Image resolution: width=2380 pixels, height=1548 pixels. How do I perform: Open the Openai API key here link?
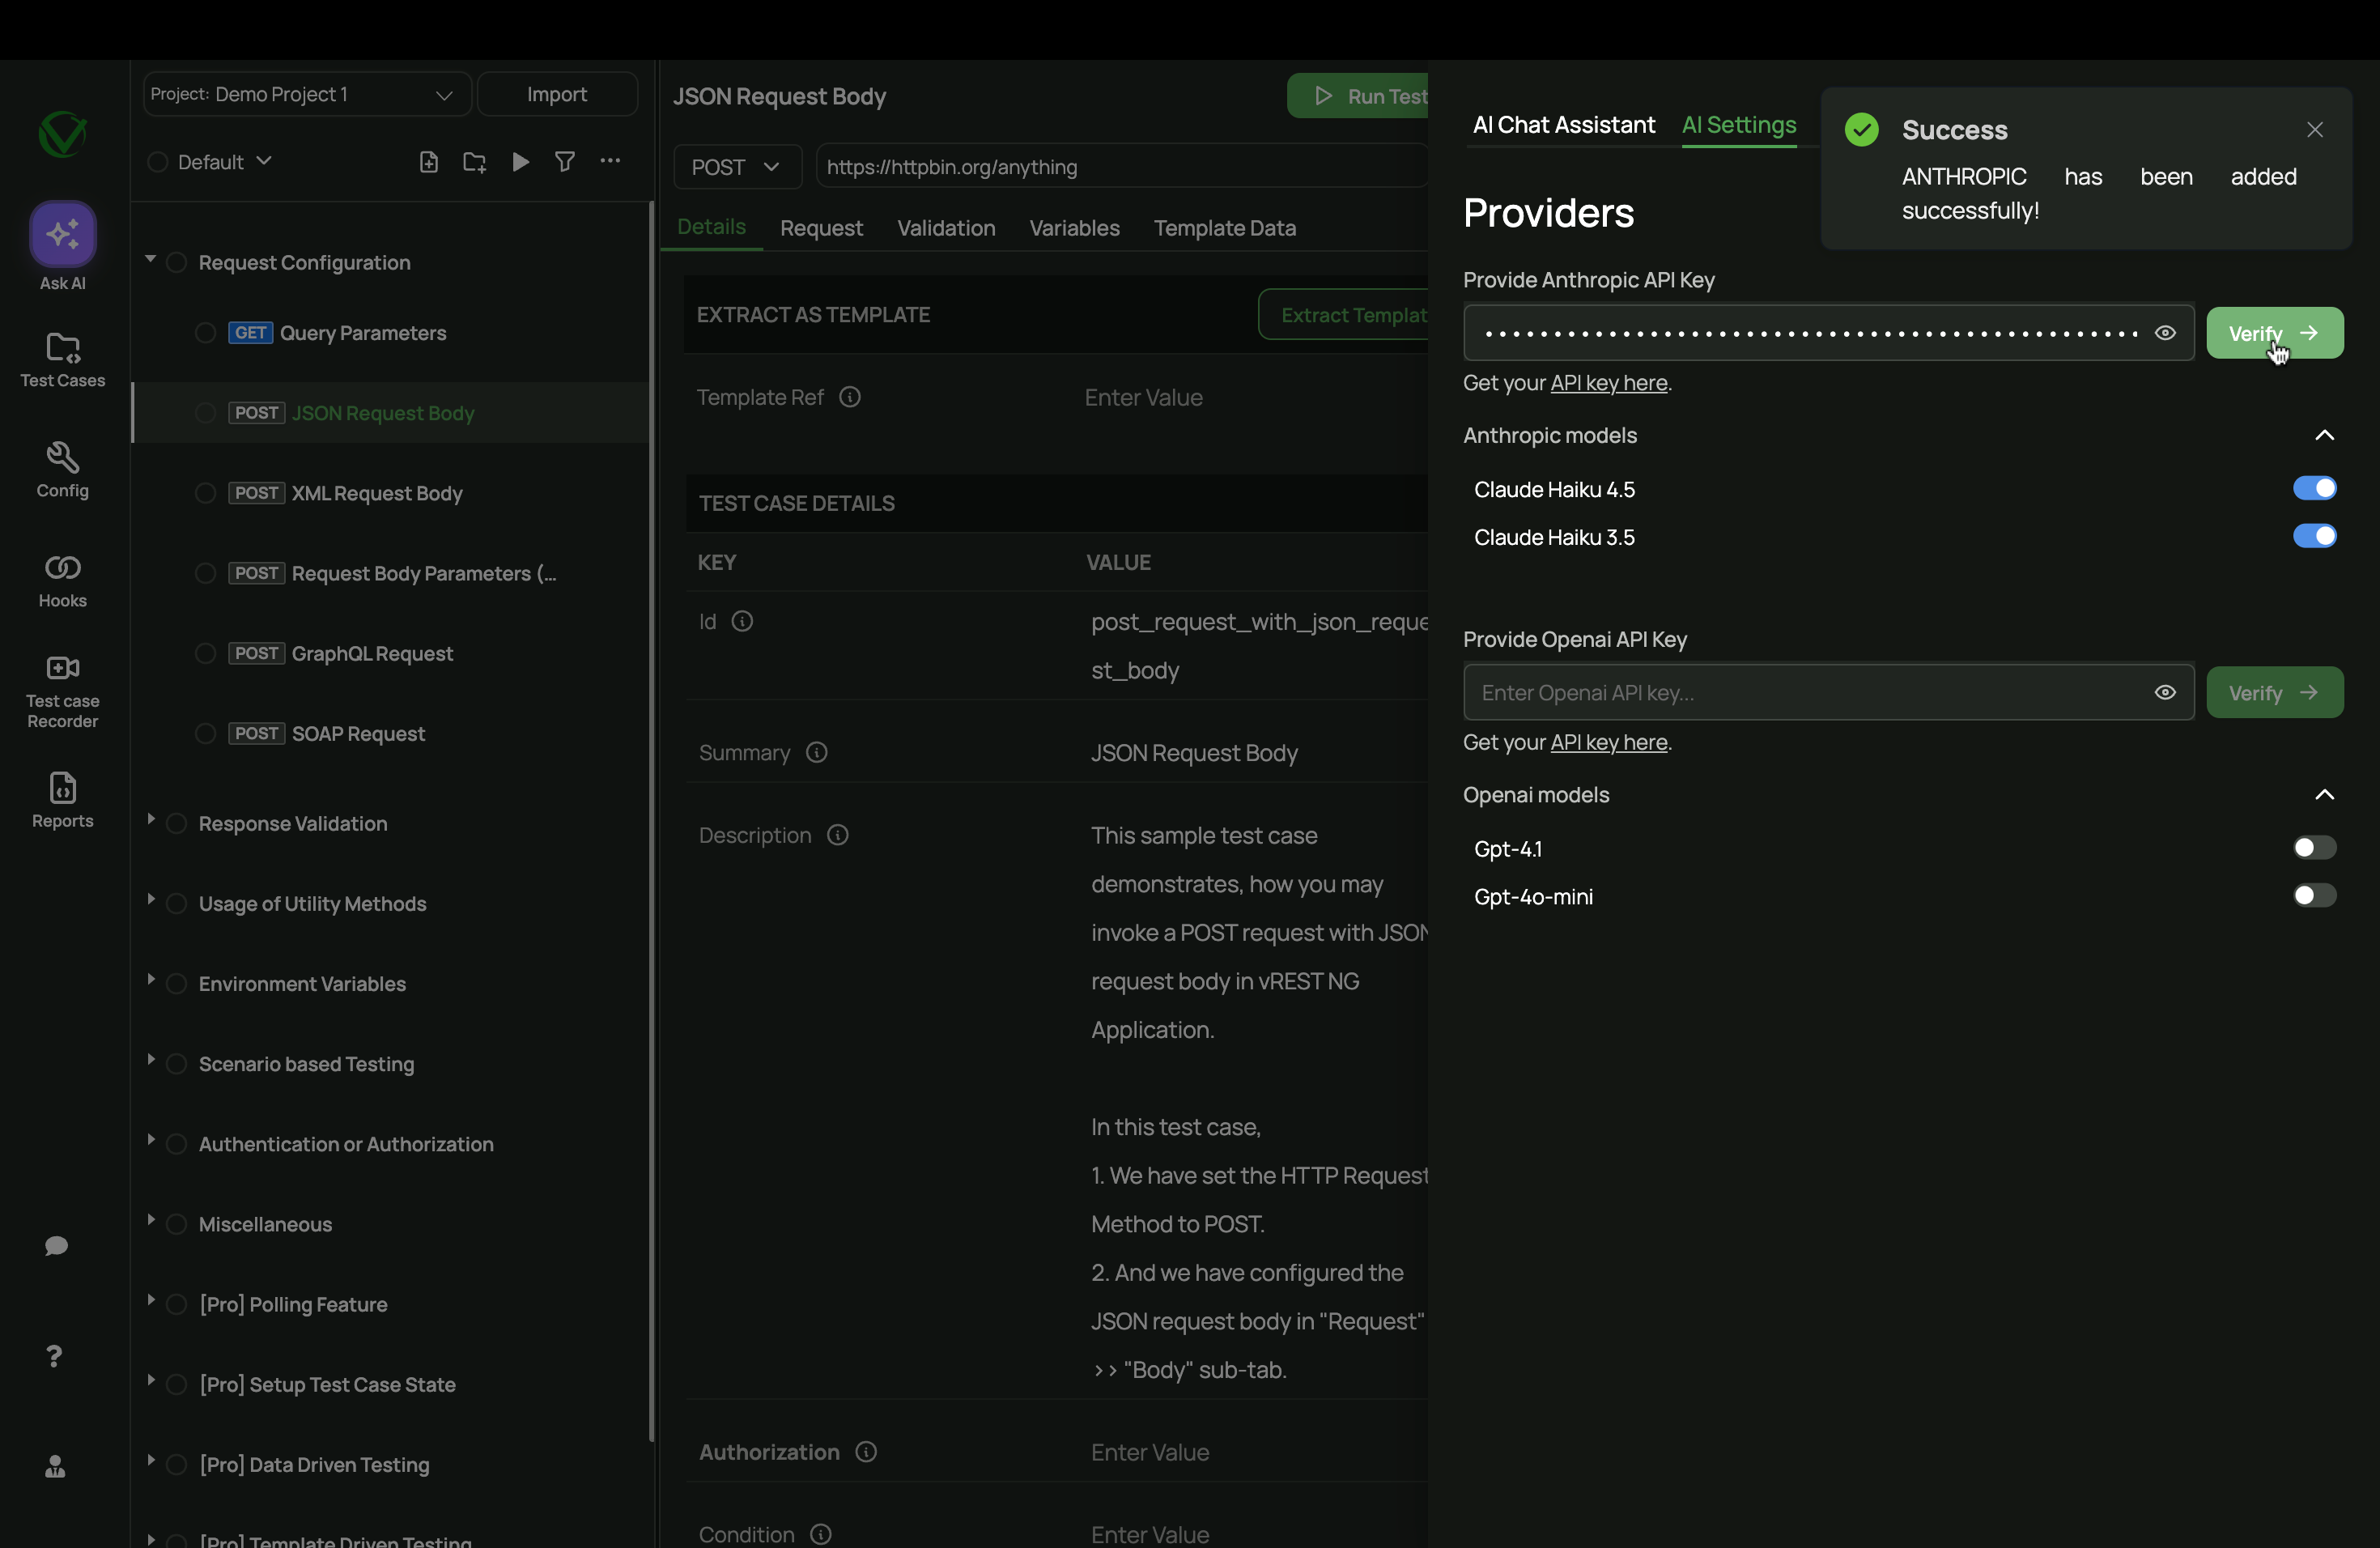point(1608,742)
